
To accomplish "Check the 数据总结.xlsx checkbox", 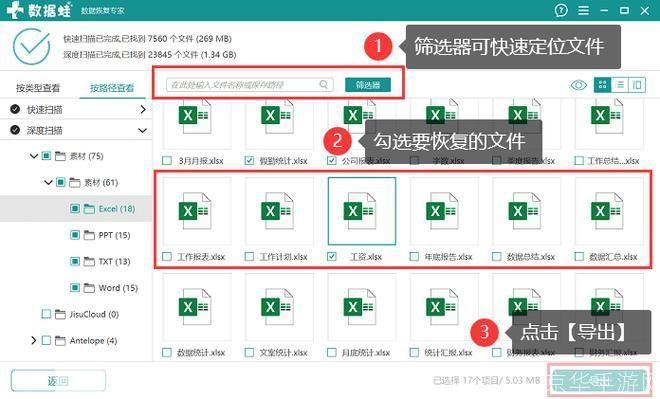I will pyautogui.click(x=497, y=256).
